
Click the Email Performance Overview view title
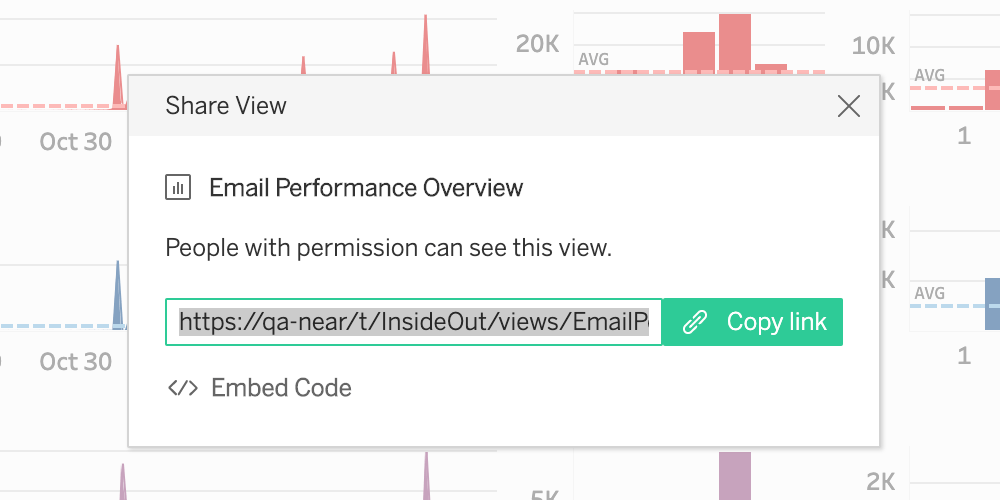(366, 188)
